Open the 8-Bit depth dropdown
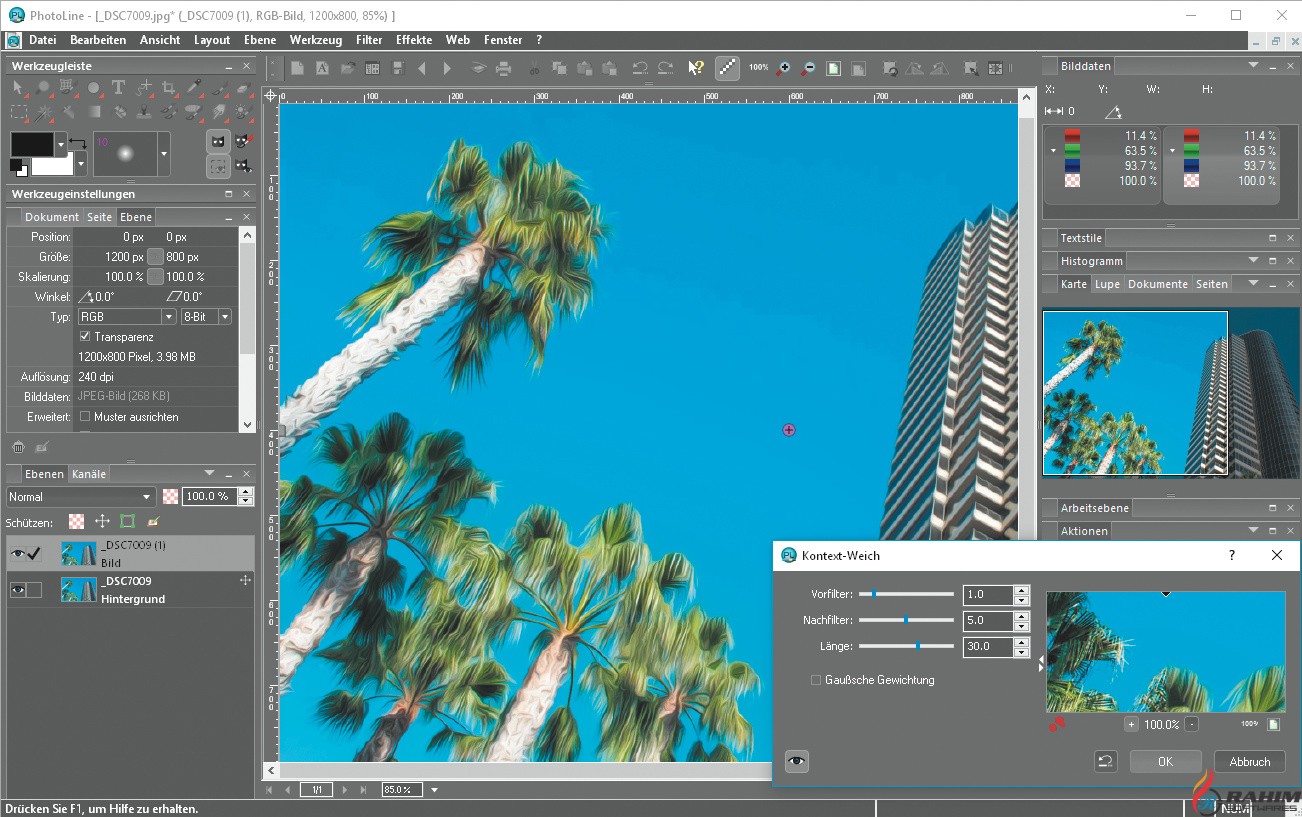Viewport: 1302px width, 817px height. click(x=206, y=317)
